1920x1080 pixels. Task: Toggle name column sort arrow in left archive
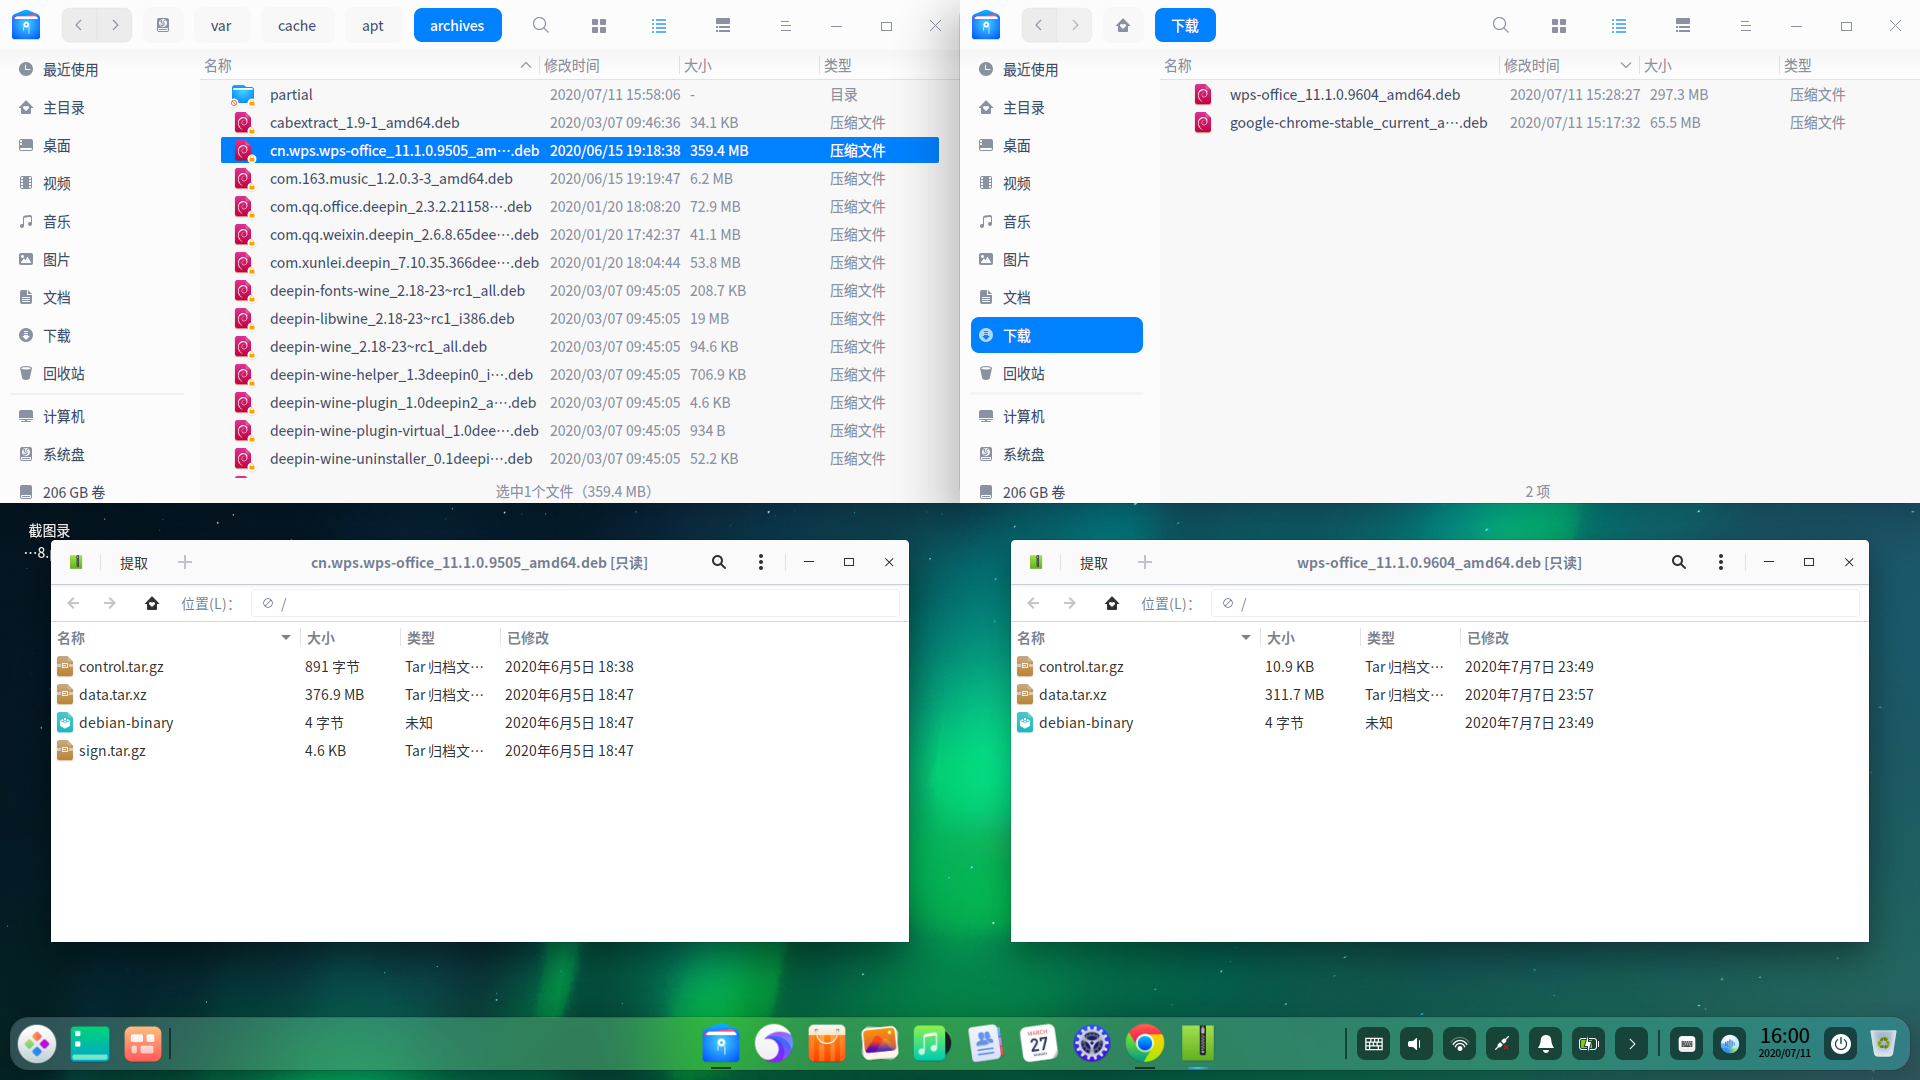[x=286, y=638]
